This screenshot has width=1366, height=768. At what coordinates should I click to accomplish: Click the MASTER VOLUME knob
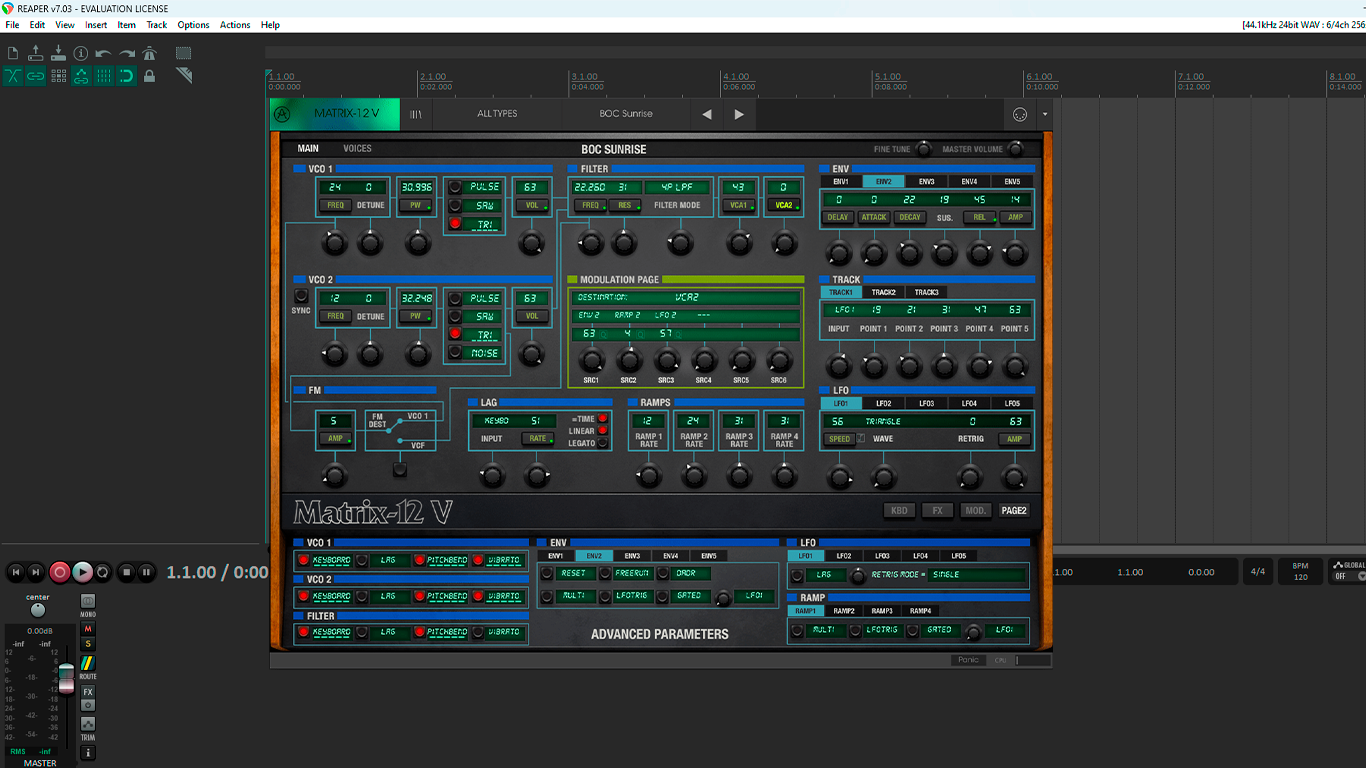(1015, 149)
